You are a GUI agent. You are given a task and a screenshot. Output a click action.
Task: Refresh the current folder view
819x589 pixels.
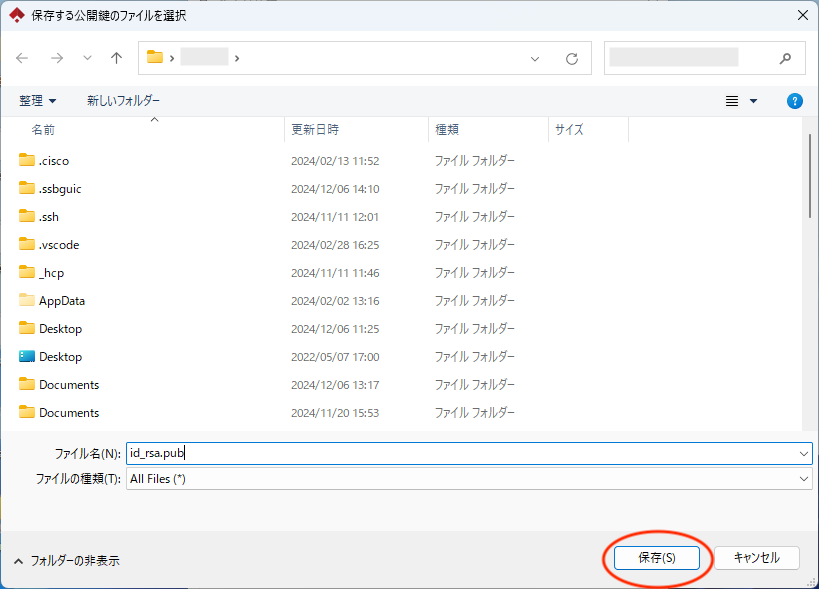pyautogui.click(x=572, y=58)
